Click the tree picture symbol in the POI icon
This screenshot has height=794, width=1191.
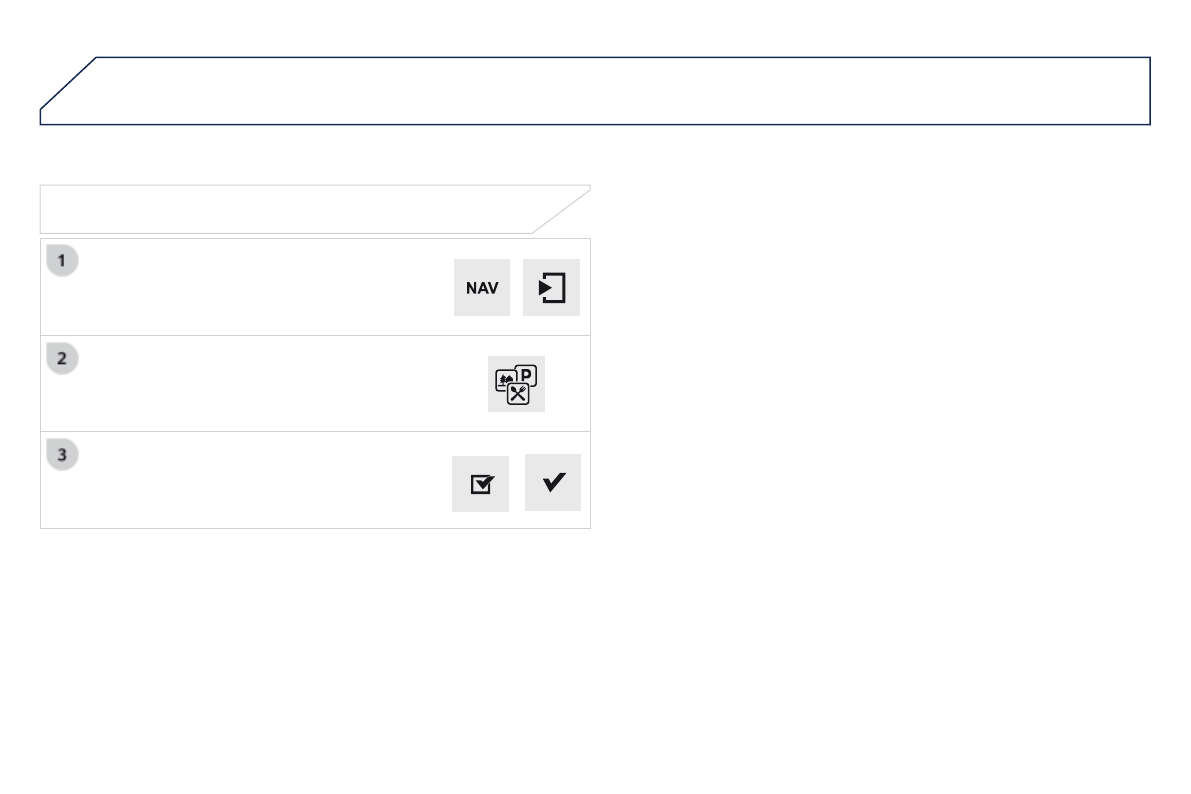[x=504, y=381]
